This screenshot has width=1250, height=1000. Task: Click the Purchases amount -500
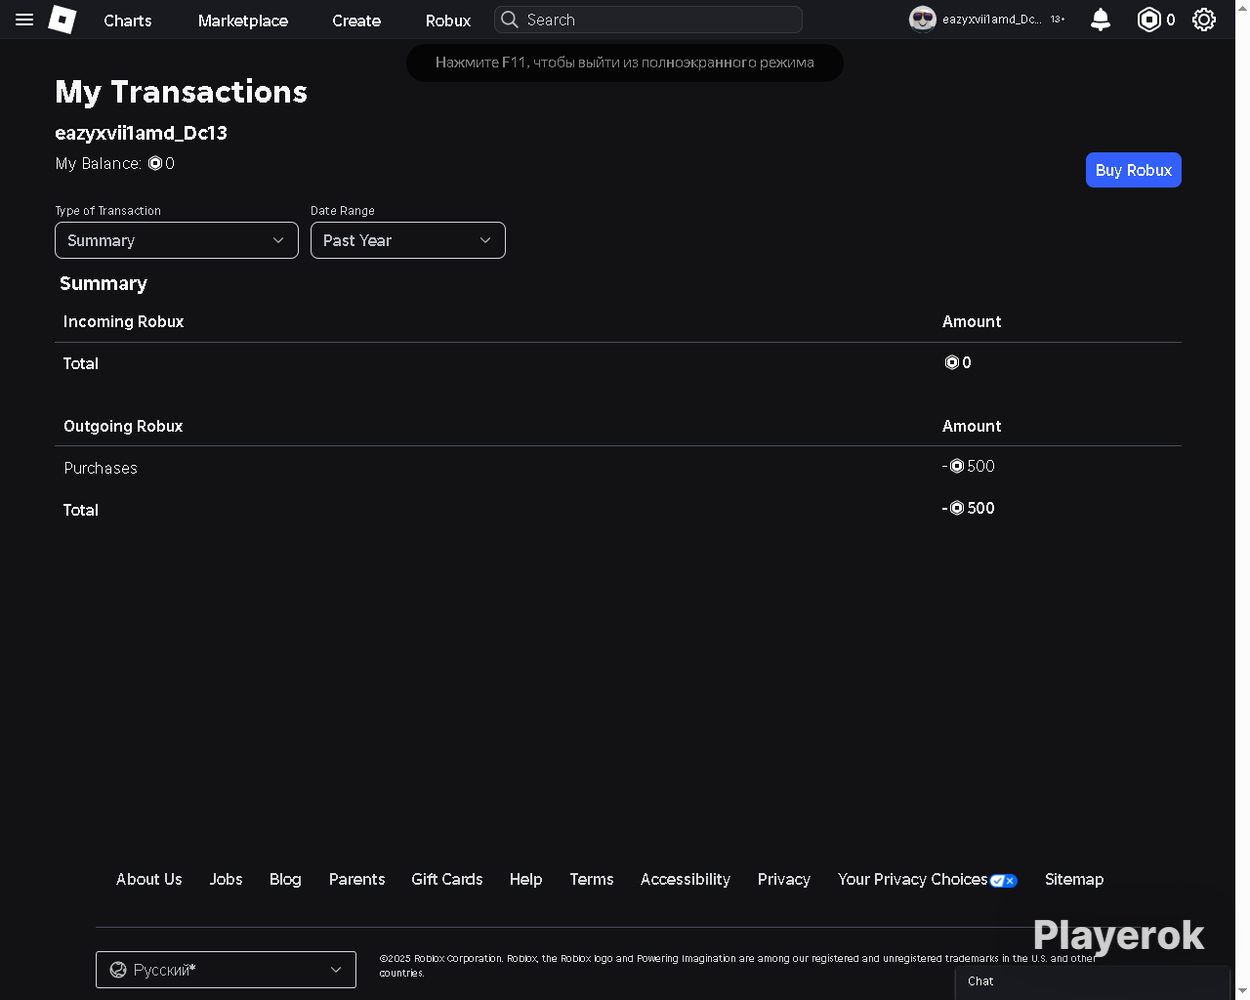[968, 467]
